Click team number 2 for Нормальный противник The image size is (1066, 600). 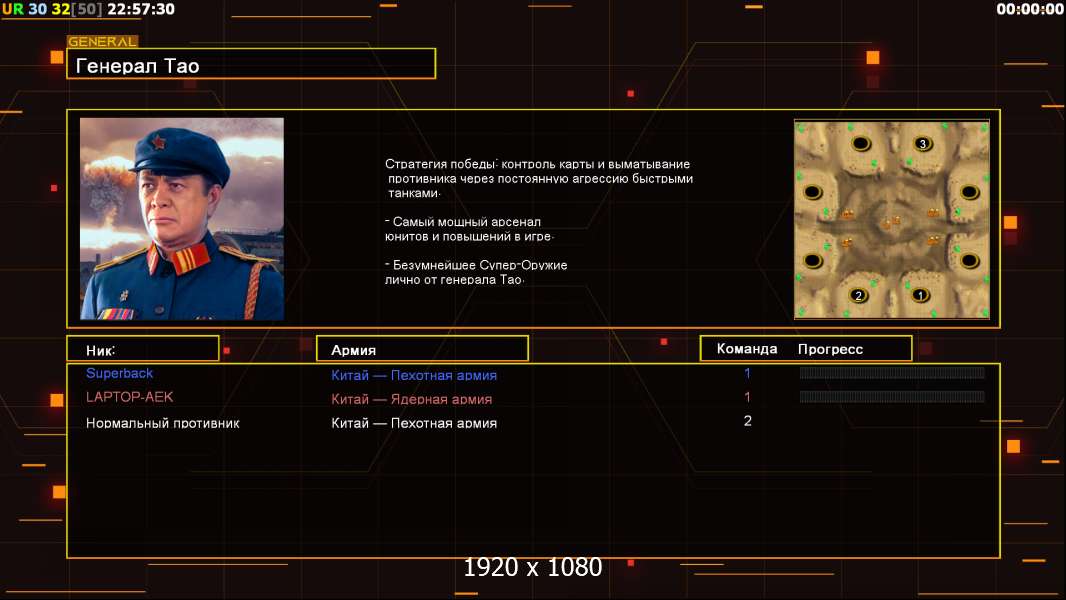pos(747,421)
